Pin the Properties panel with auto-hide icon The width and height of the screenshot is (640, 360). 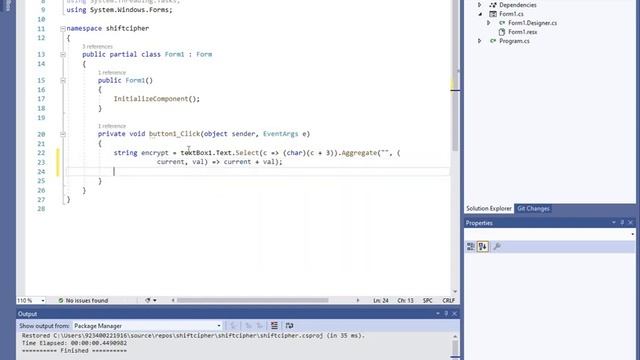pos(622,222)
